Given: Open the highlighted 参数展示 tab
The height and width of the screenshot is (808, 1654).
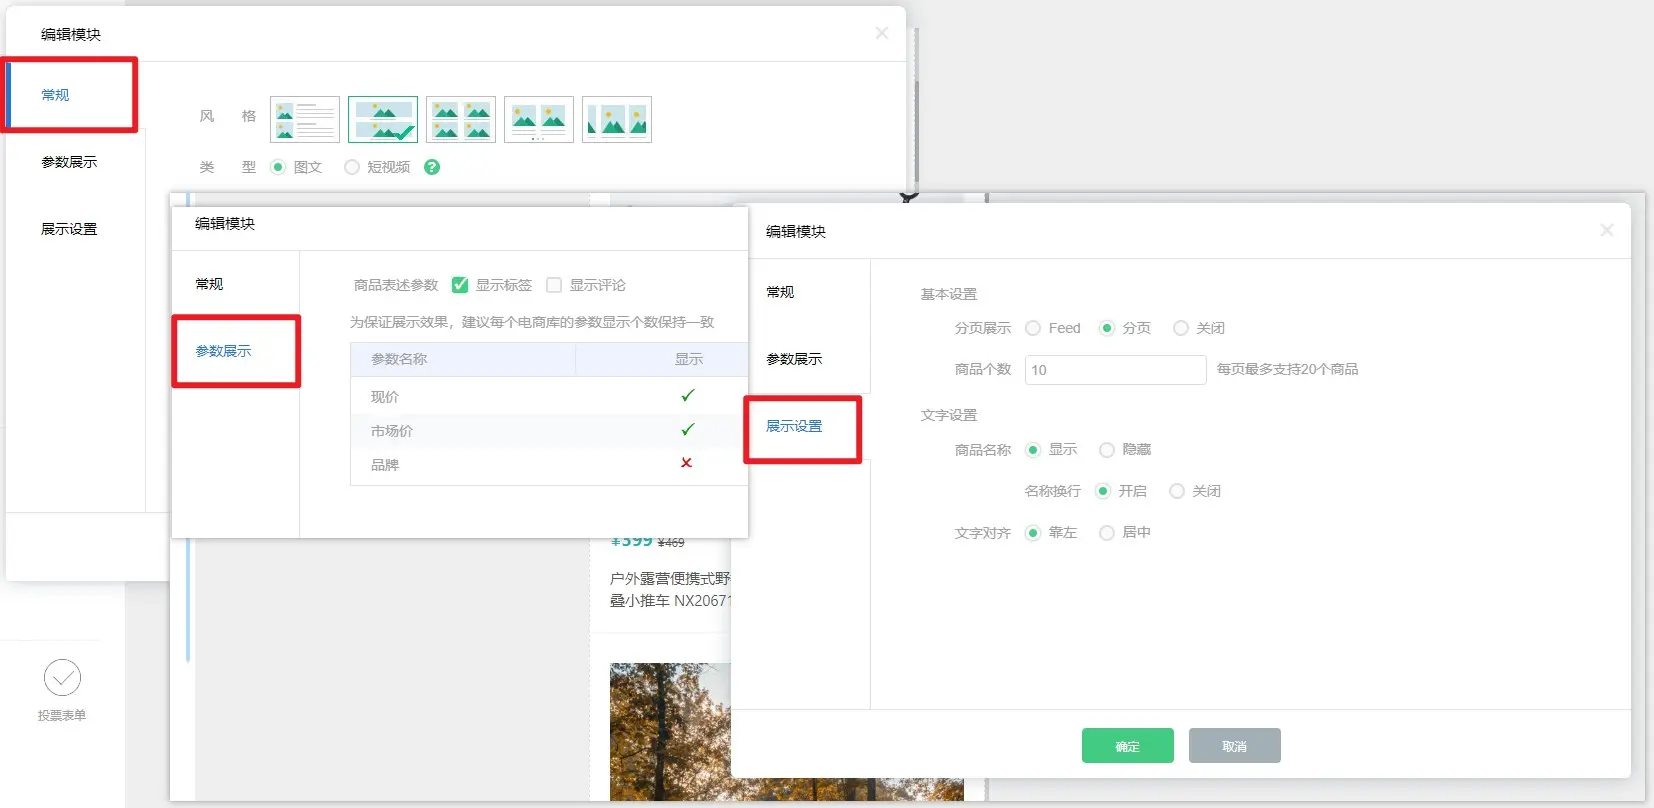Looking at the screenshot, I should (x=224, y=351).
